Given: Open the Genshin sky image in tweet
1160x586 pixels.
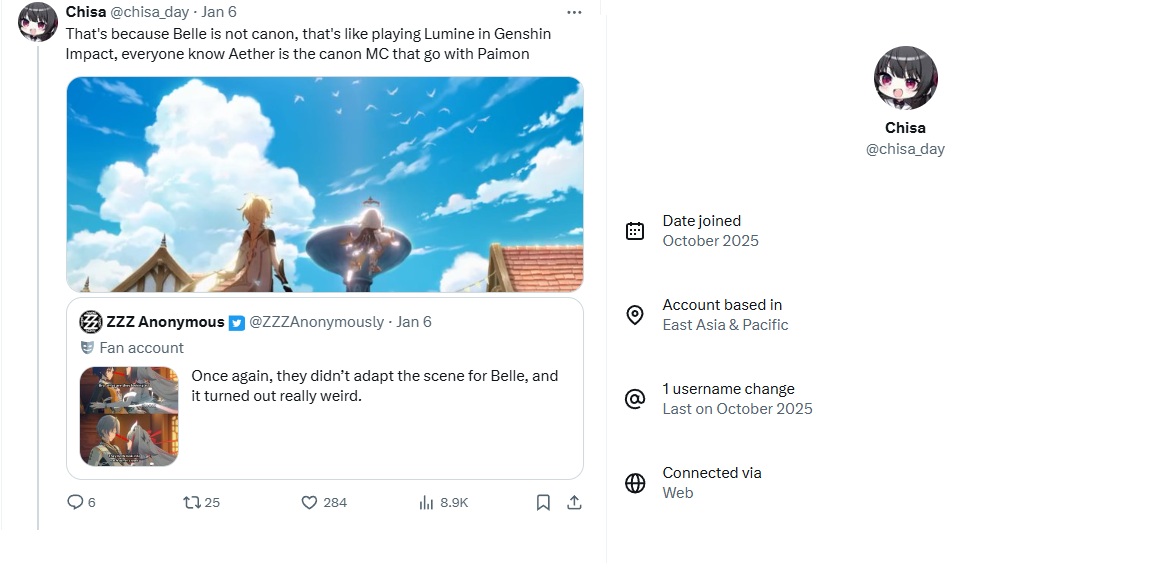Looking at the screenshot, I should tap(325, 184).
